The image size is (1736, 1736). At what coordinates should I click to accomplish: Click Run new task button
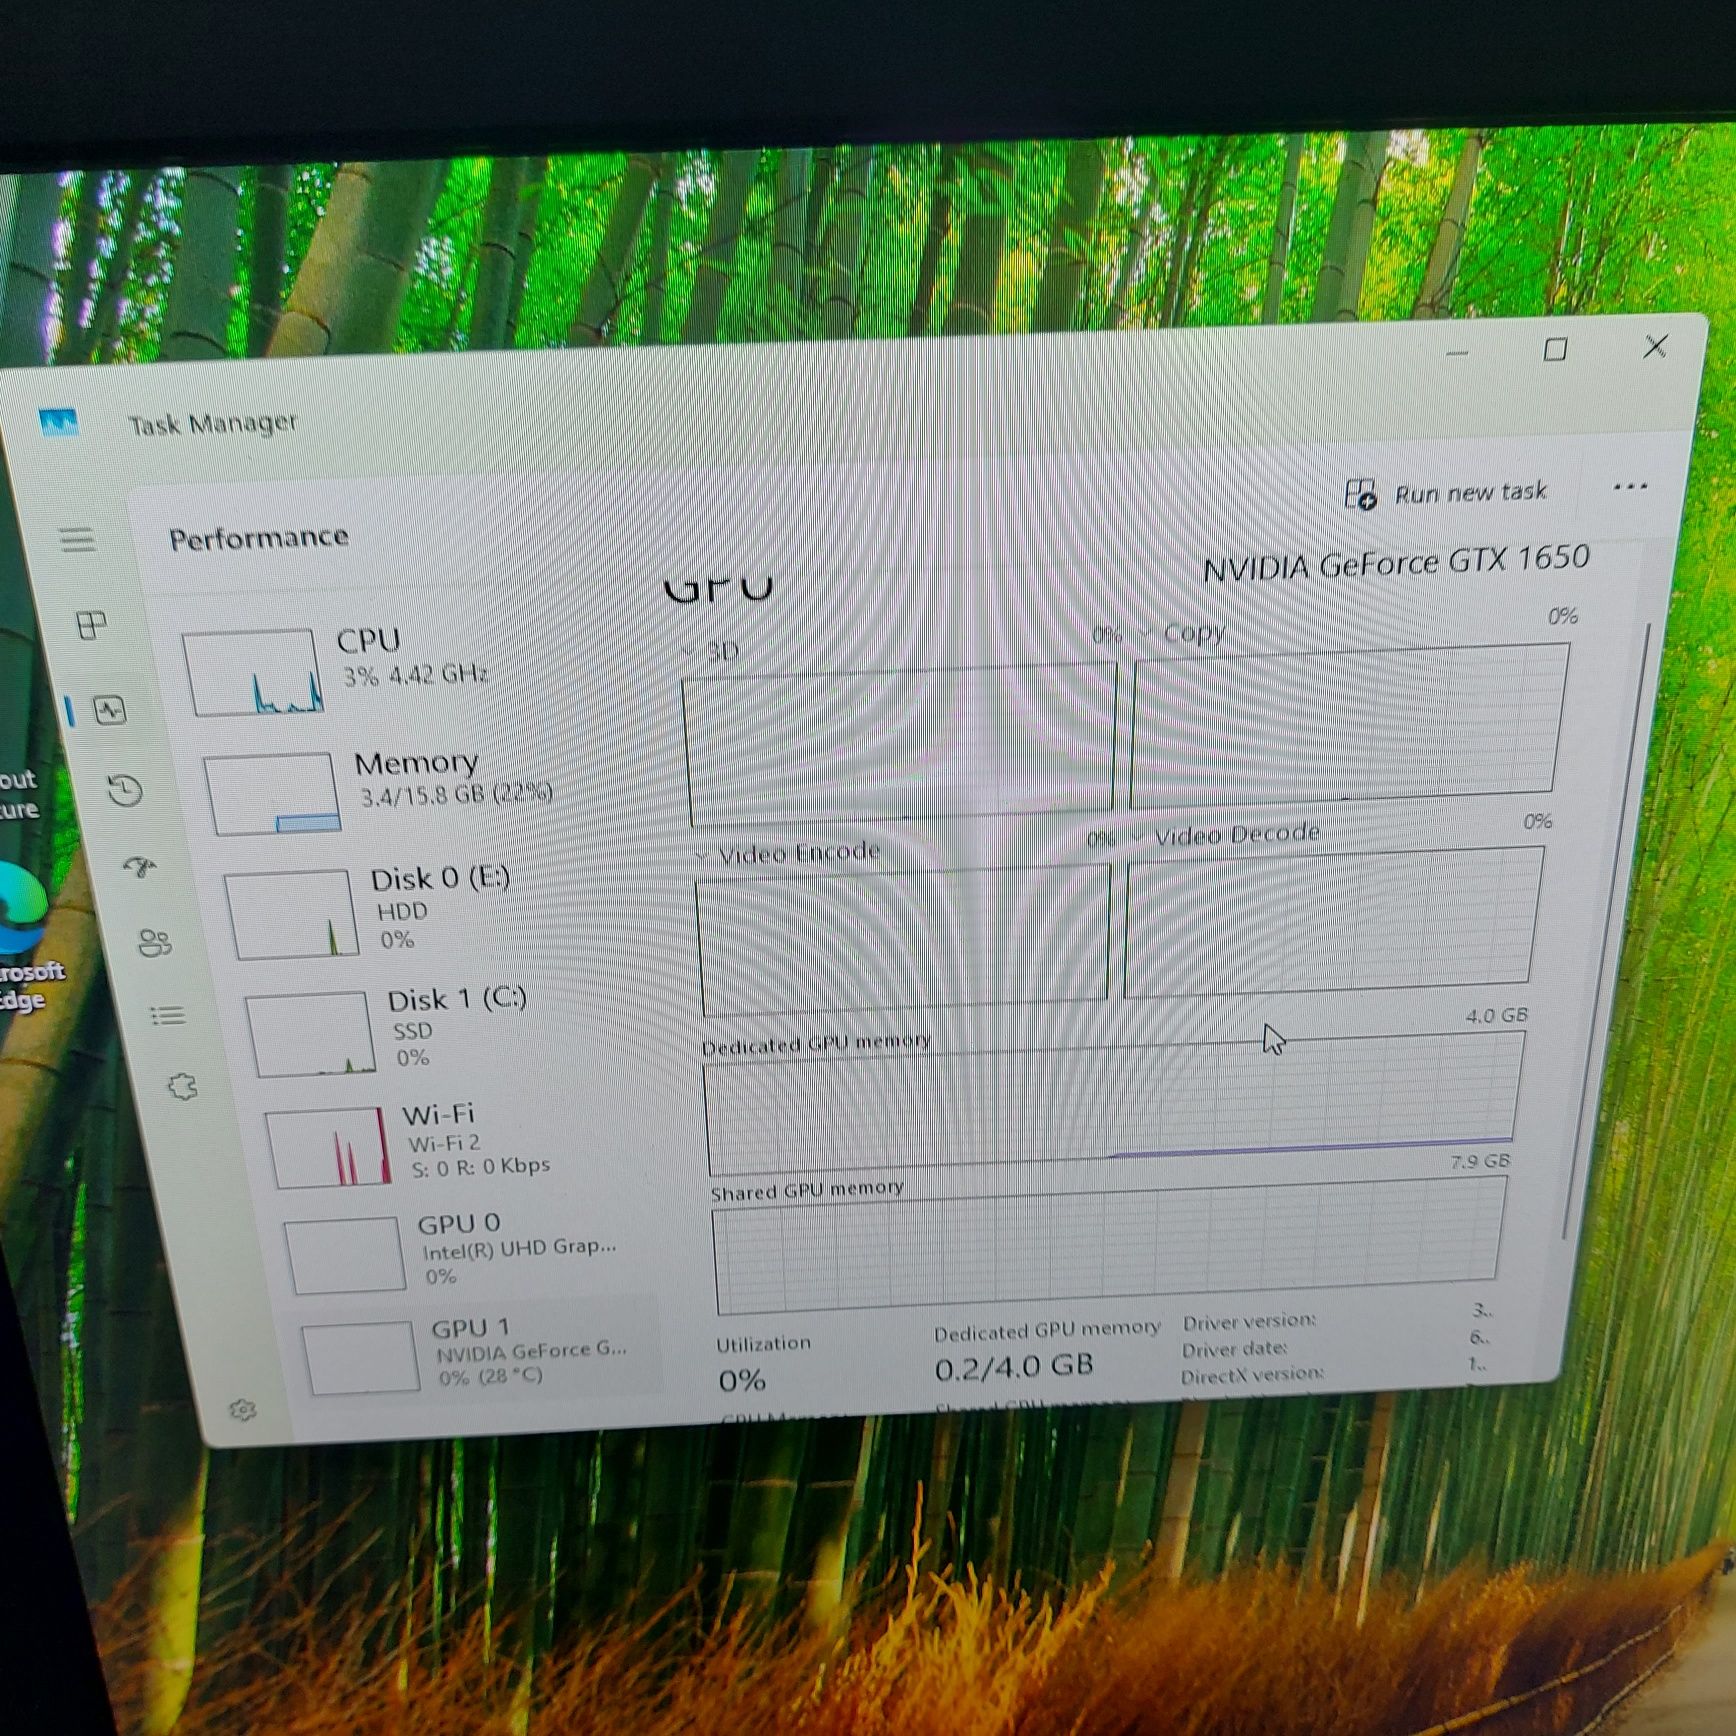(1446, 493)
